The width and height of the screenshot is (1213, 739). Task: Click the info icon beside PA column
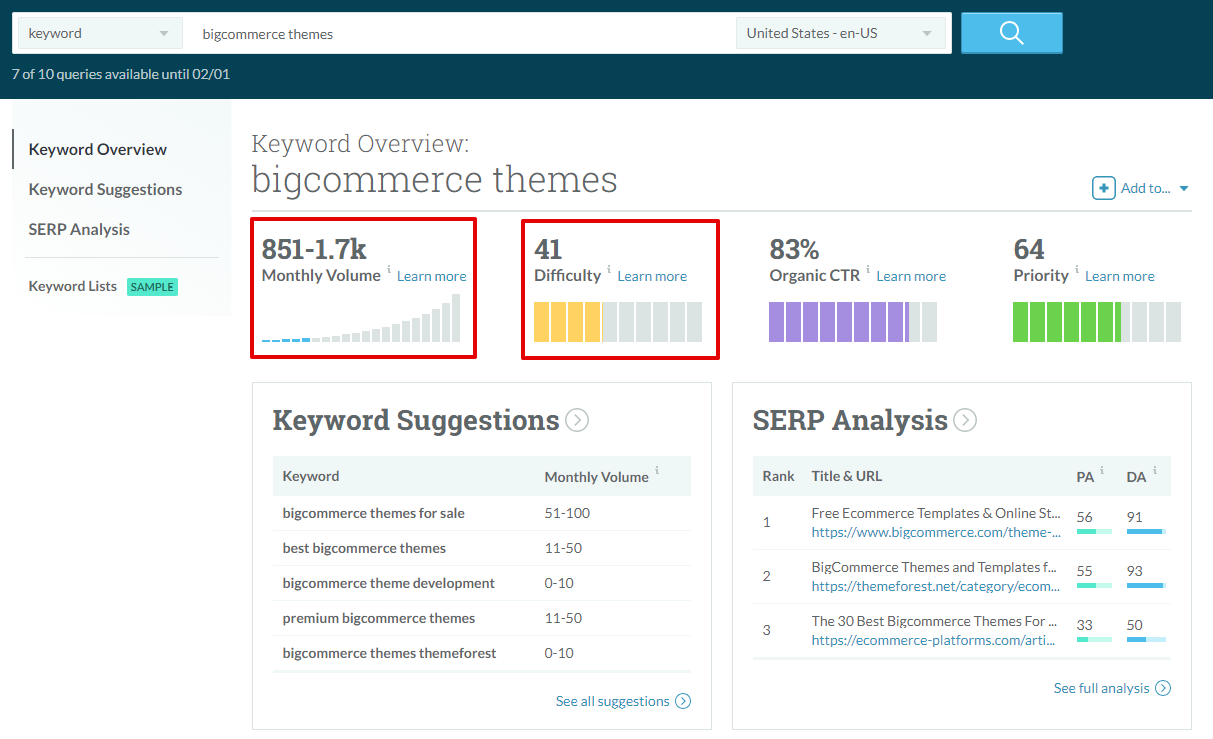pos(1102,471)
